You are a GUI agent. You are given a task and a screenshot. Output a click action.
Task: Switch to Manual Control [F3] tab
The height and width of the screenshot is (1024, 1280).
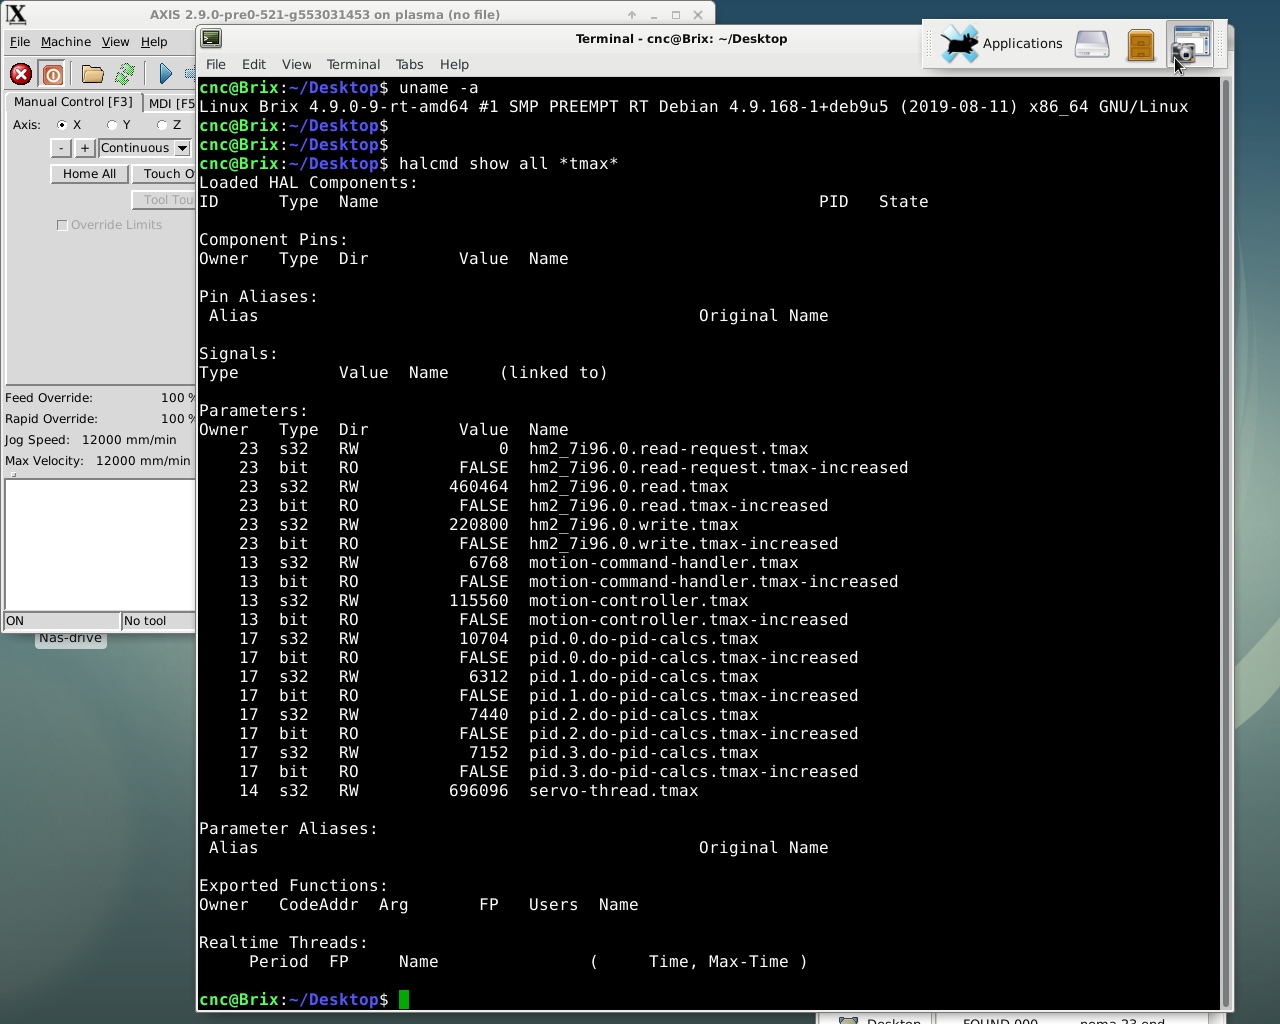click(73, 102)
